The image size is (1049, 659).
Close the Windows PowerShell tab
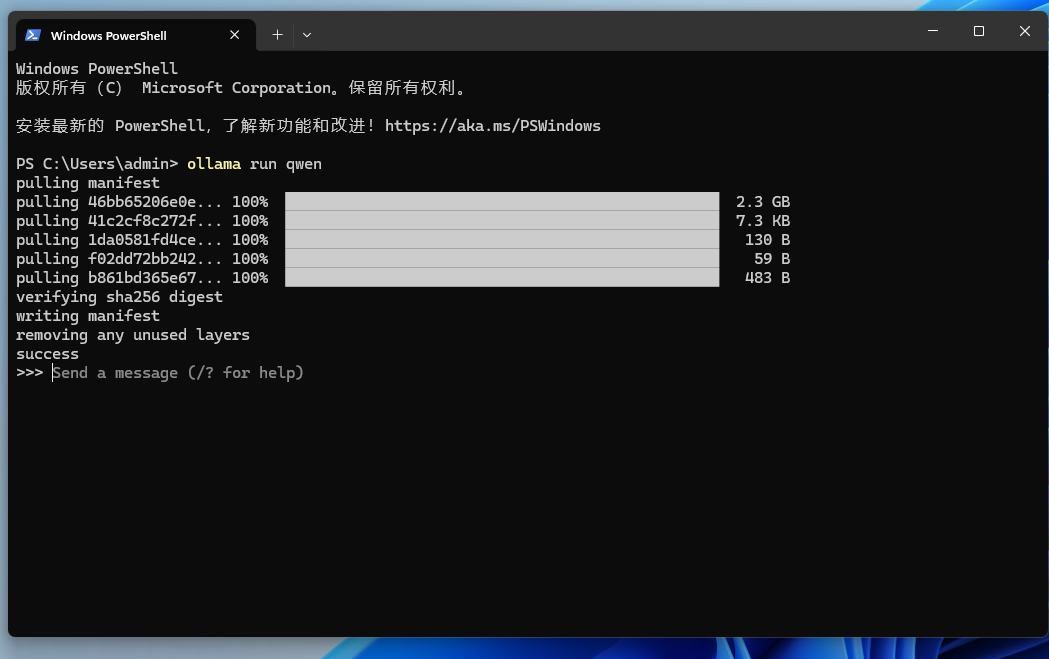234,34
